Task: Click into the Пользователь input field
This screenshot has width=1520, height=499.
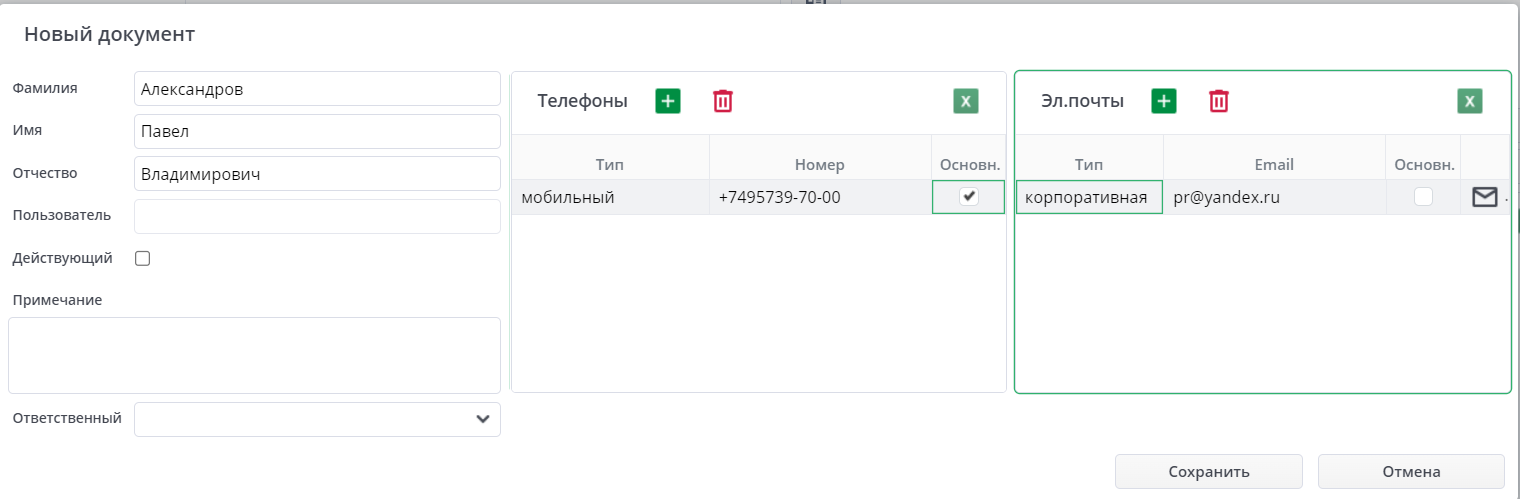Action: 316,216
